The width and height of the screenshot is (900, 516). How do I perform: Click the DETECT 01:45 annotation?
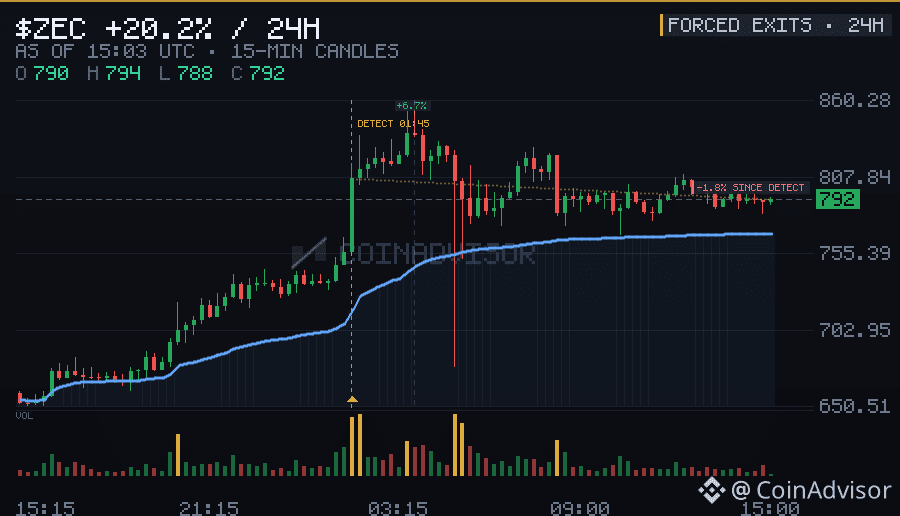pyautogui.click(x=393, y=123)
